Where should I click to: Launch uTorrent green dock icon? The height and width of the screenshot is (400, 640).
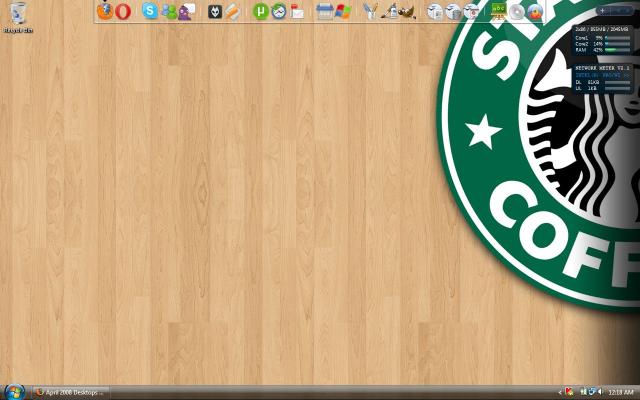click(x=260, y=11)
